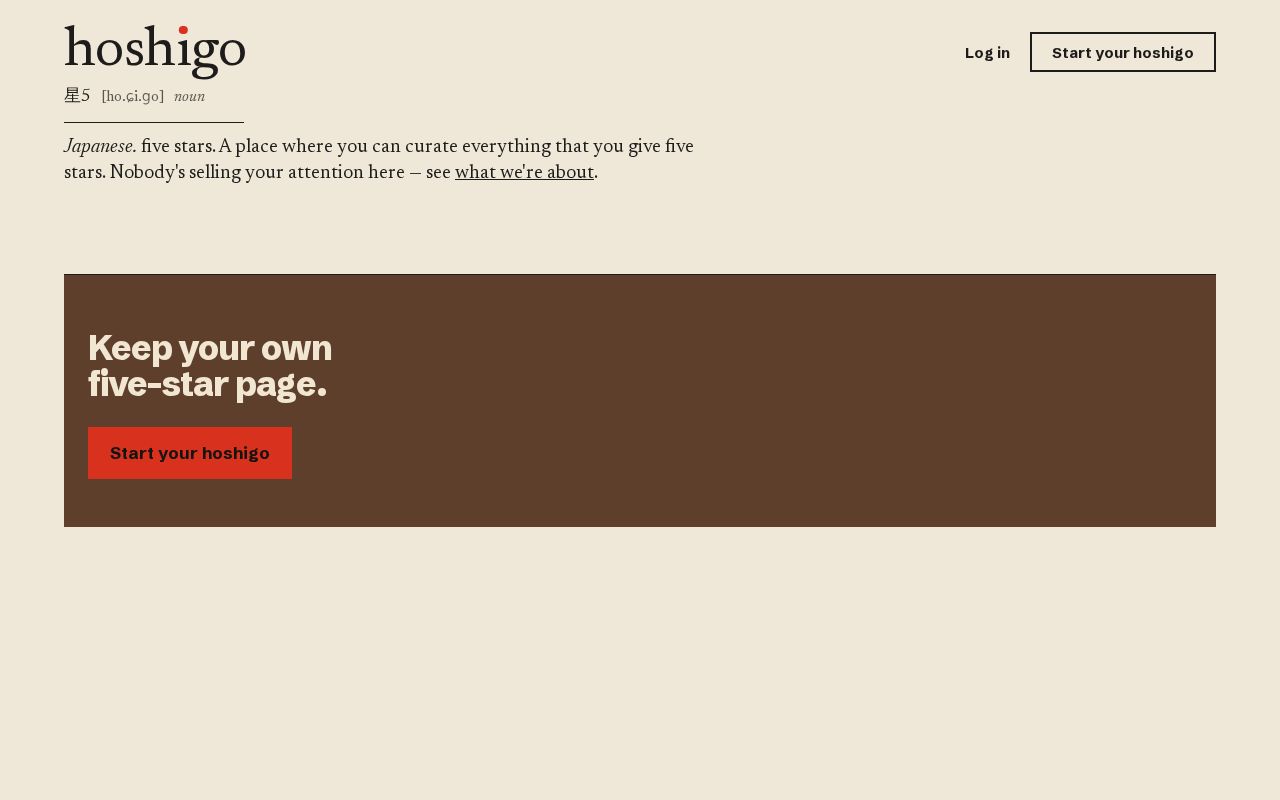This screenshot has height=800, width=1280.
Task: Click the red Start your hoshigo button
Action: pyautogui.click(x=190, y=453)
